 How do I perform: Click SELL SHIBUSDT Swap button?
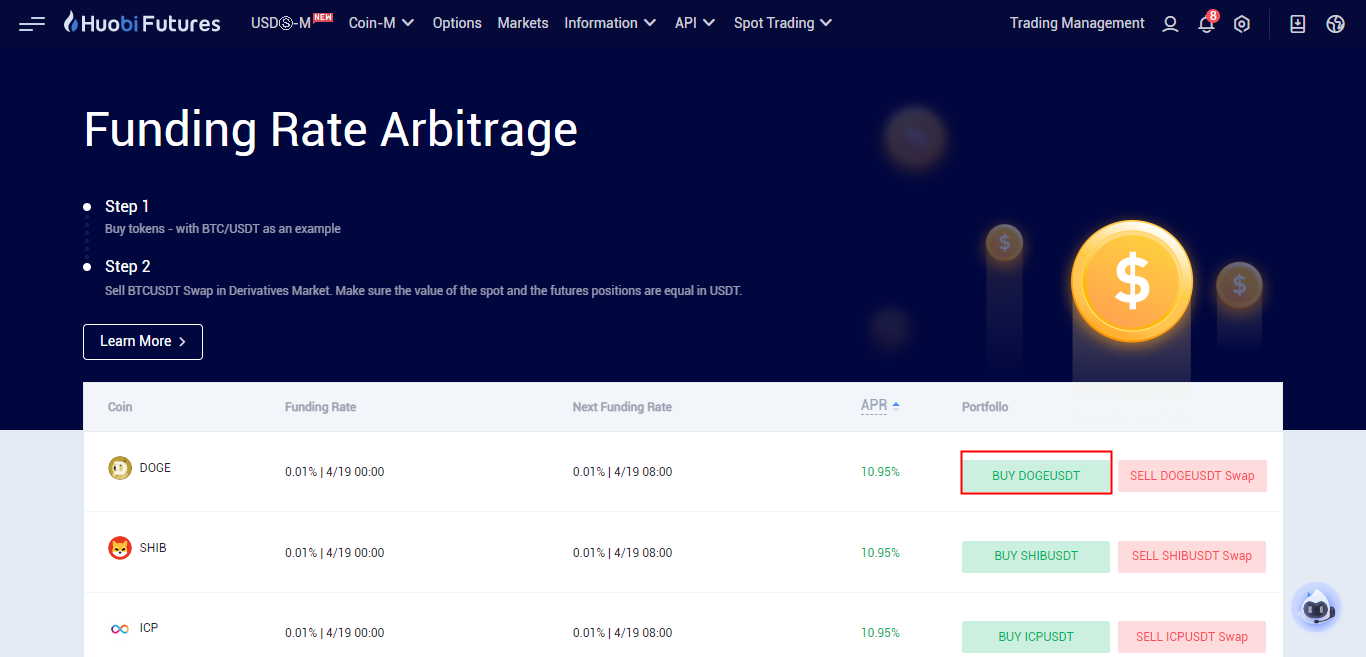point(1191,556)
